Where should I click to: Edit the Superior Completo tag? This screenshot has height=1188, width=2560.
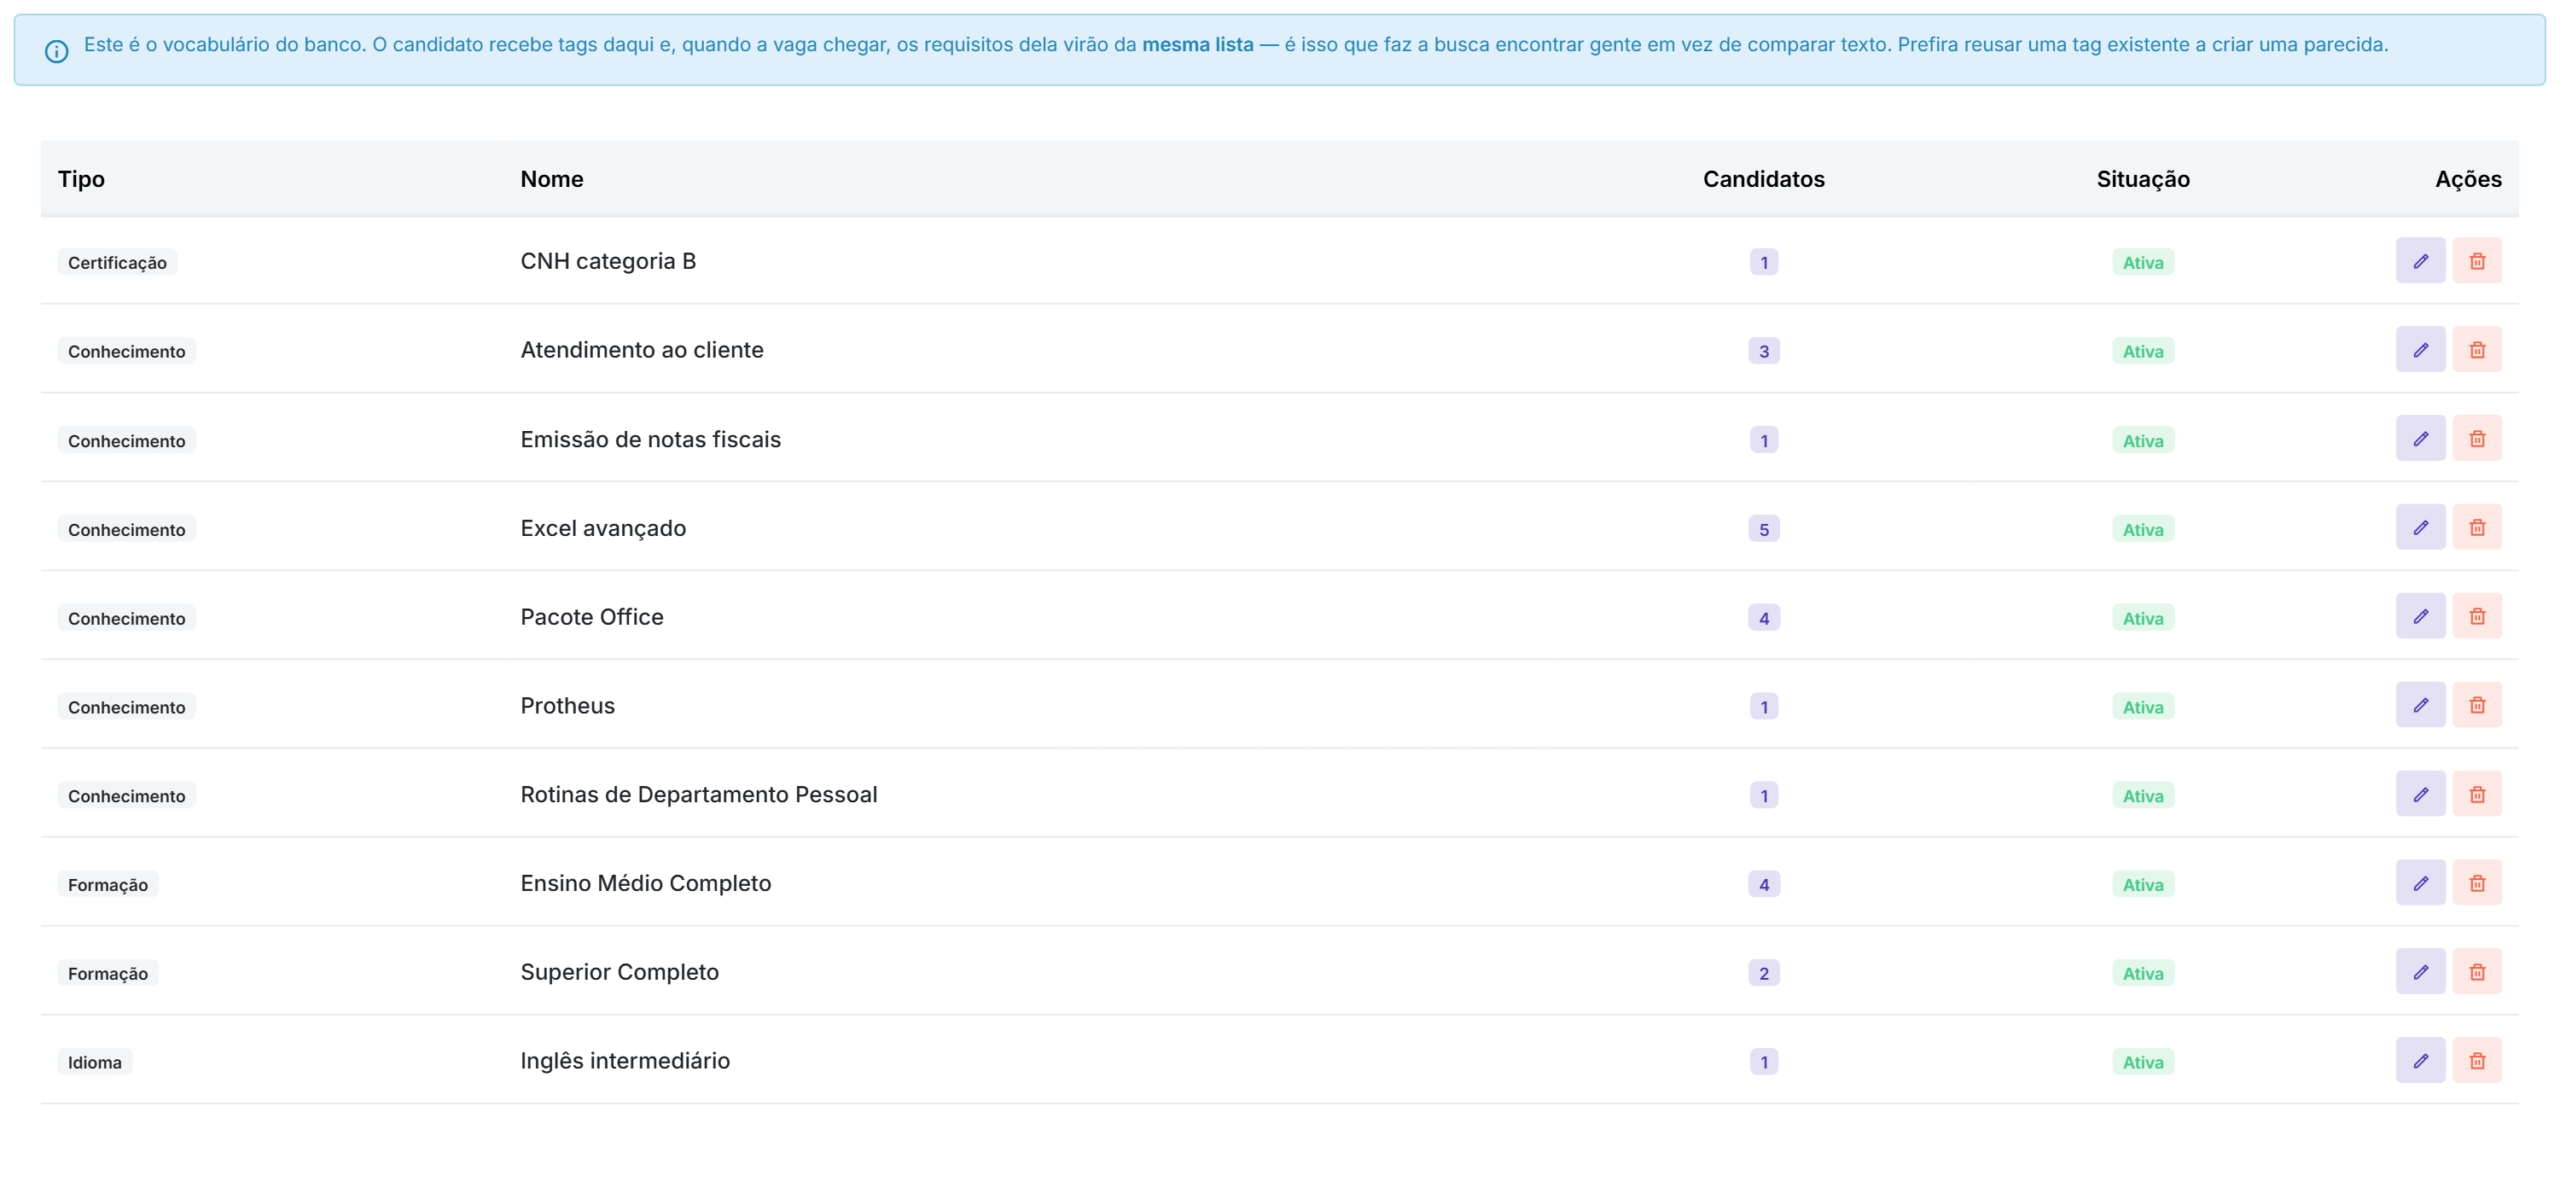coord(2420,972)
